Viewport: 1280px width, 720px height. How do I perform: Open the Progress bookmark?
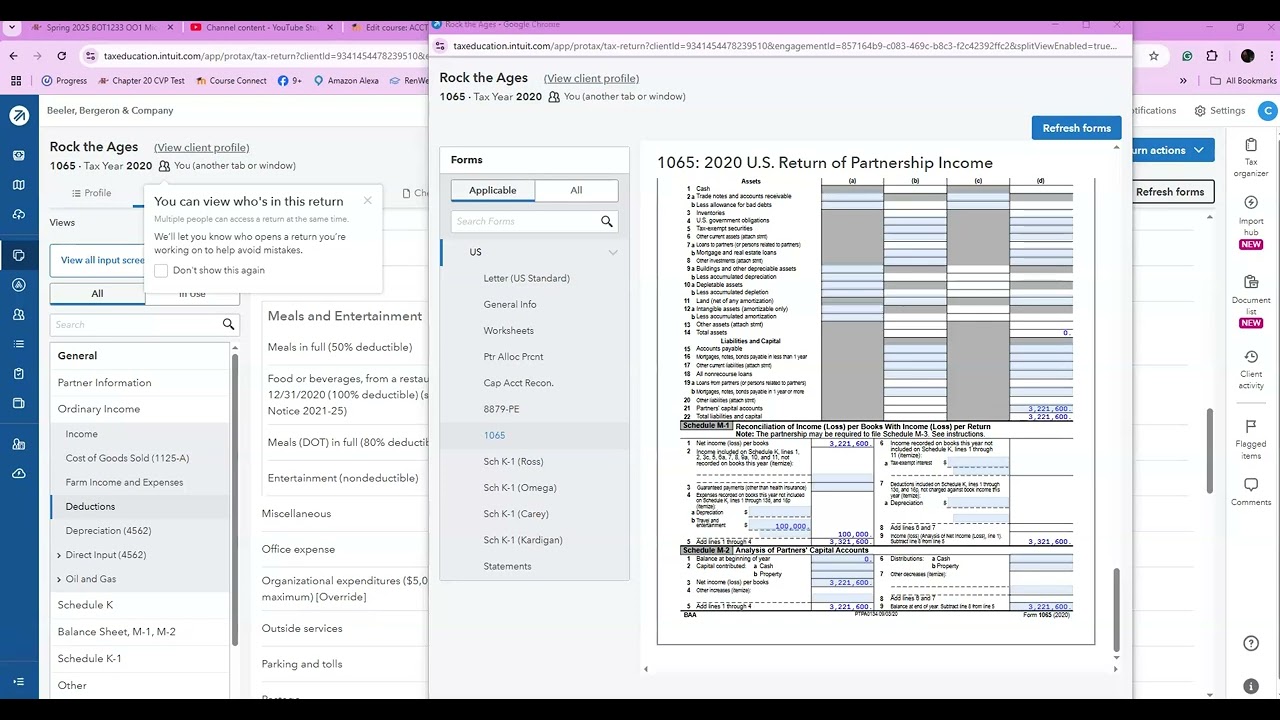pyautogui.click(x=64, y=81)
